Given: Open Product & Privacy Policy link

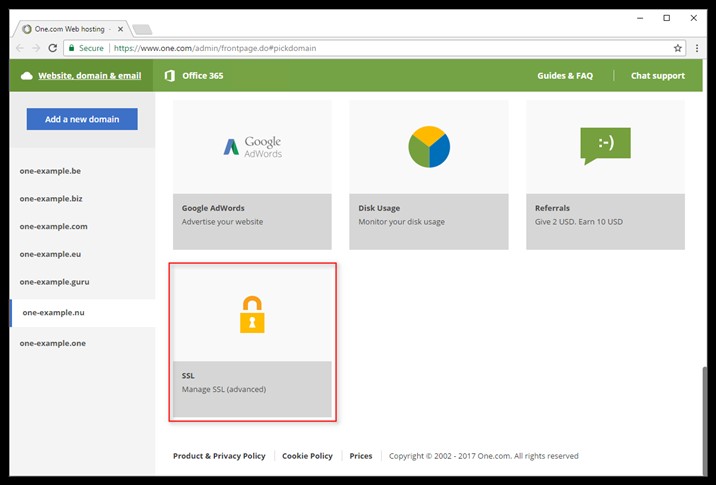Looking at the screenshot, I should 219,456.
